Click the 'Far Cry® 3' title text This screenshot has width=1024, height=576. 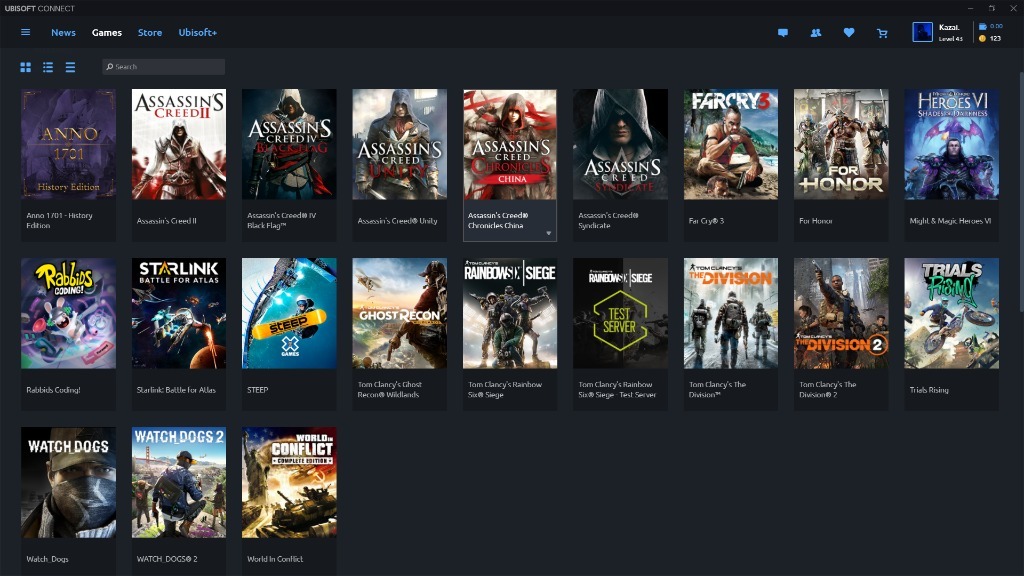[x=707, y=221]
